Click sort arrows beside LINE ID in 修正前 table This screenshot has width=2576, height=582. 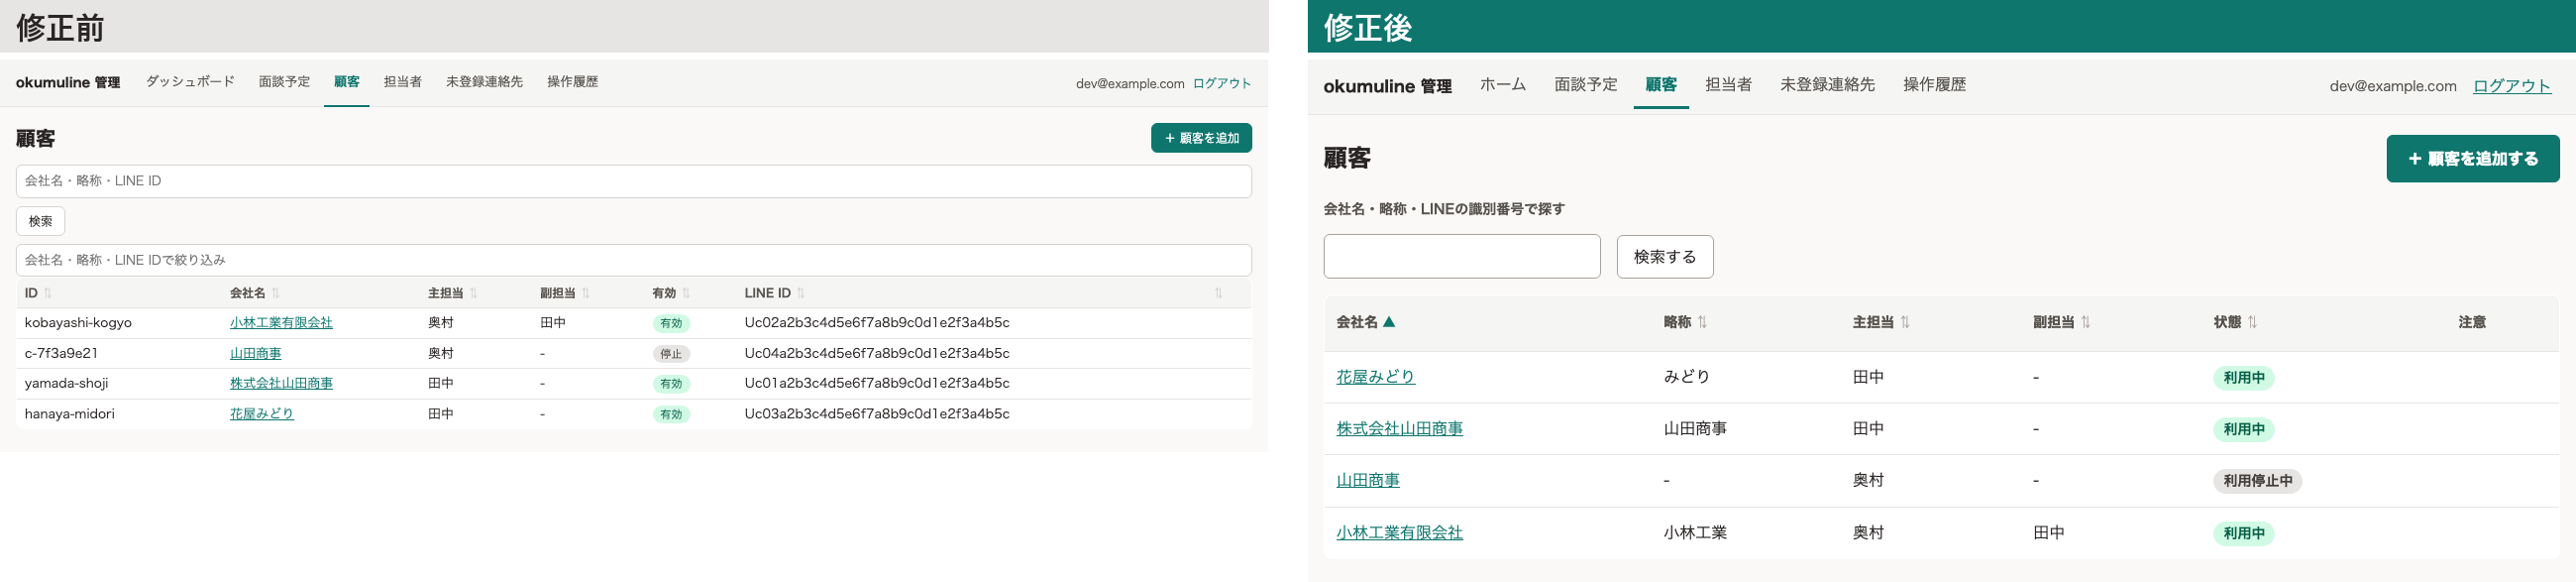pyautogui.click(x=801, y=293)
